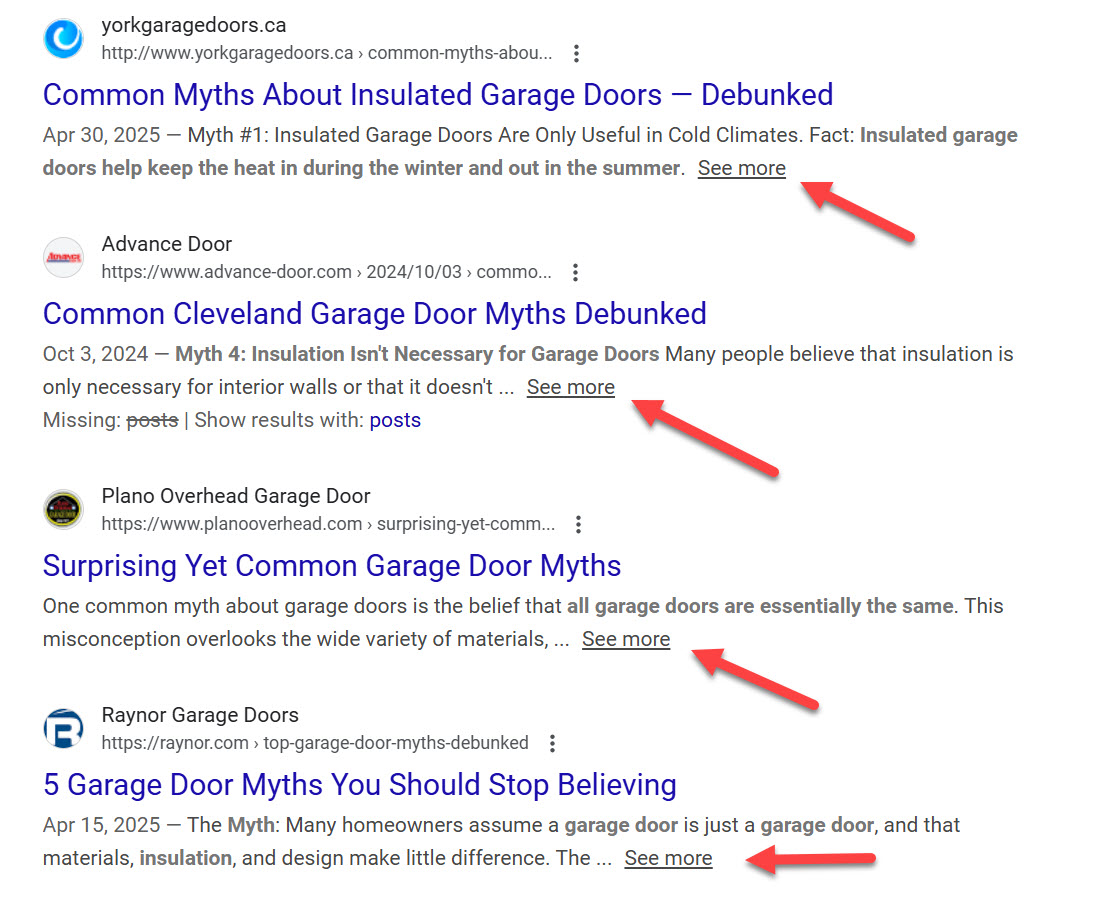Expand See more on the Raynor snippet
The image size is (1106, 901).
[x=667, y=857]
